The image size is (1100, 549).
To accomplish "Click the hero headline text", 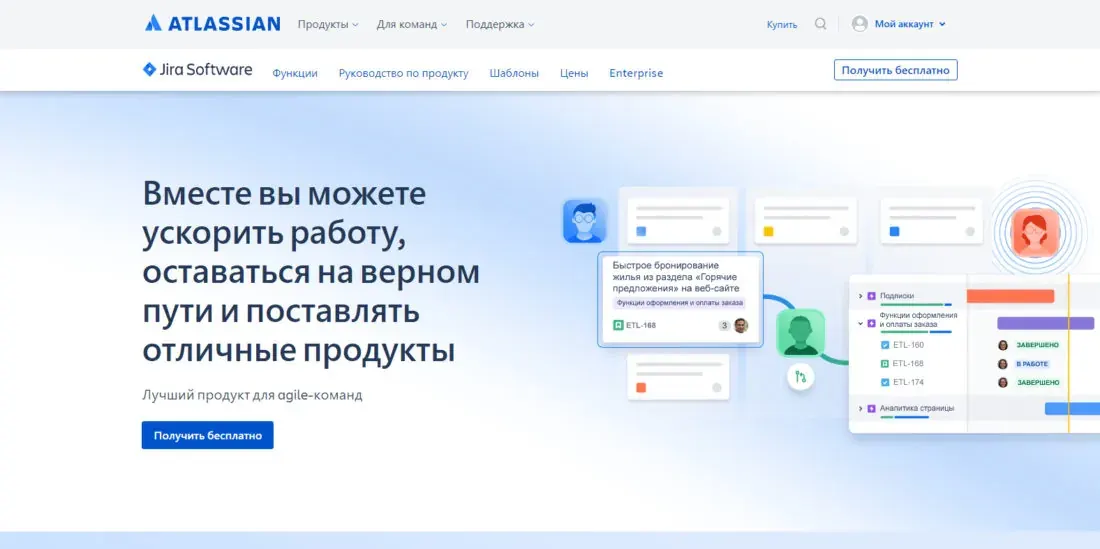I will [311, 271].
